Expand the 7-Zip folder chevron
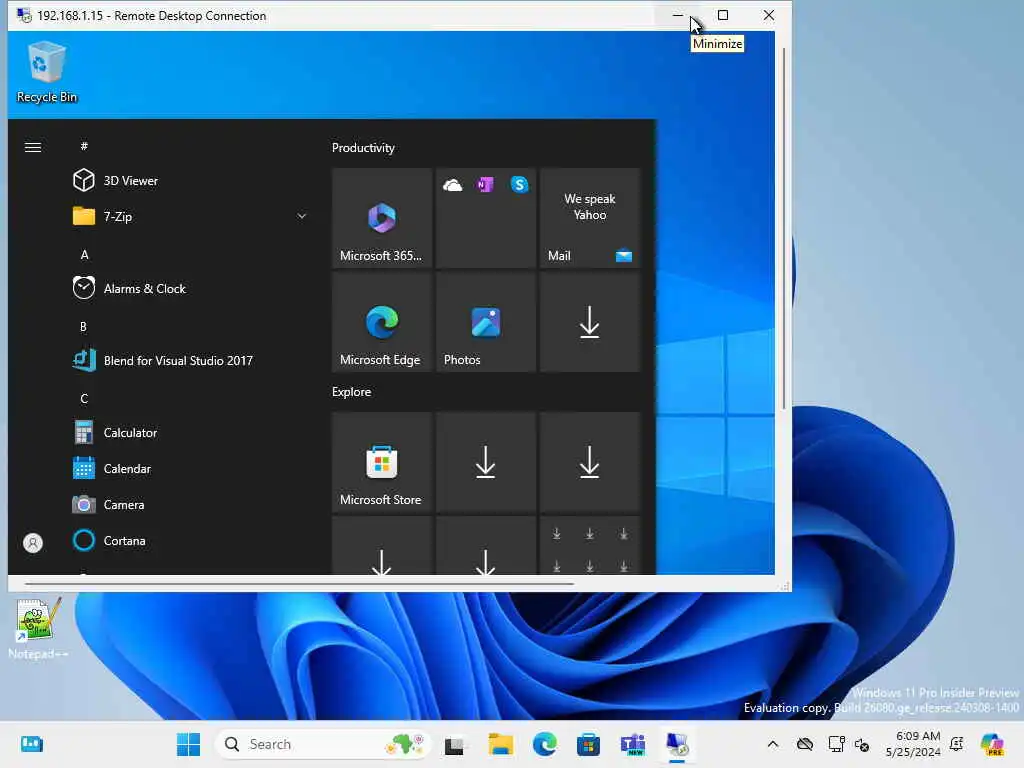 pos(301,216)
